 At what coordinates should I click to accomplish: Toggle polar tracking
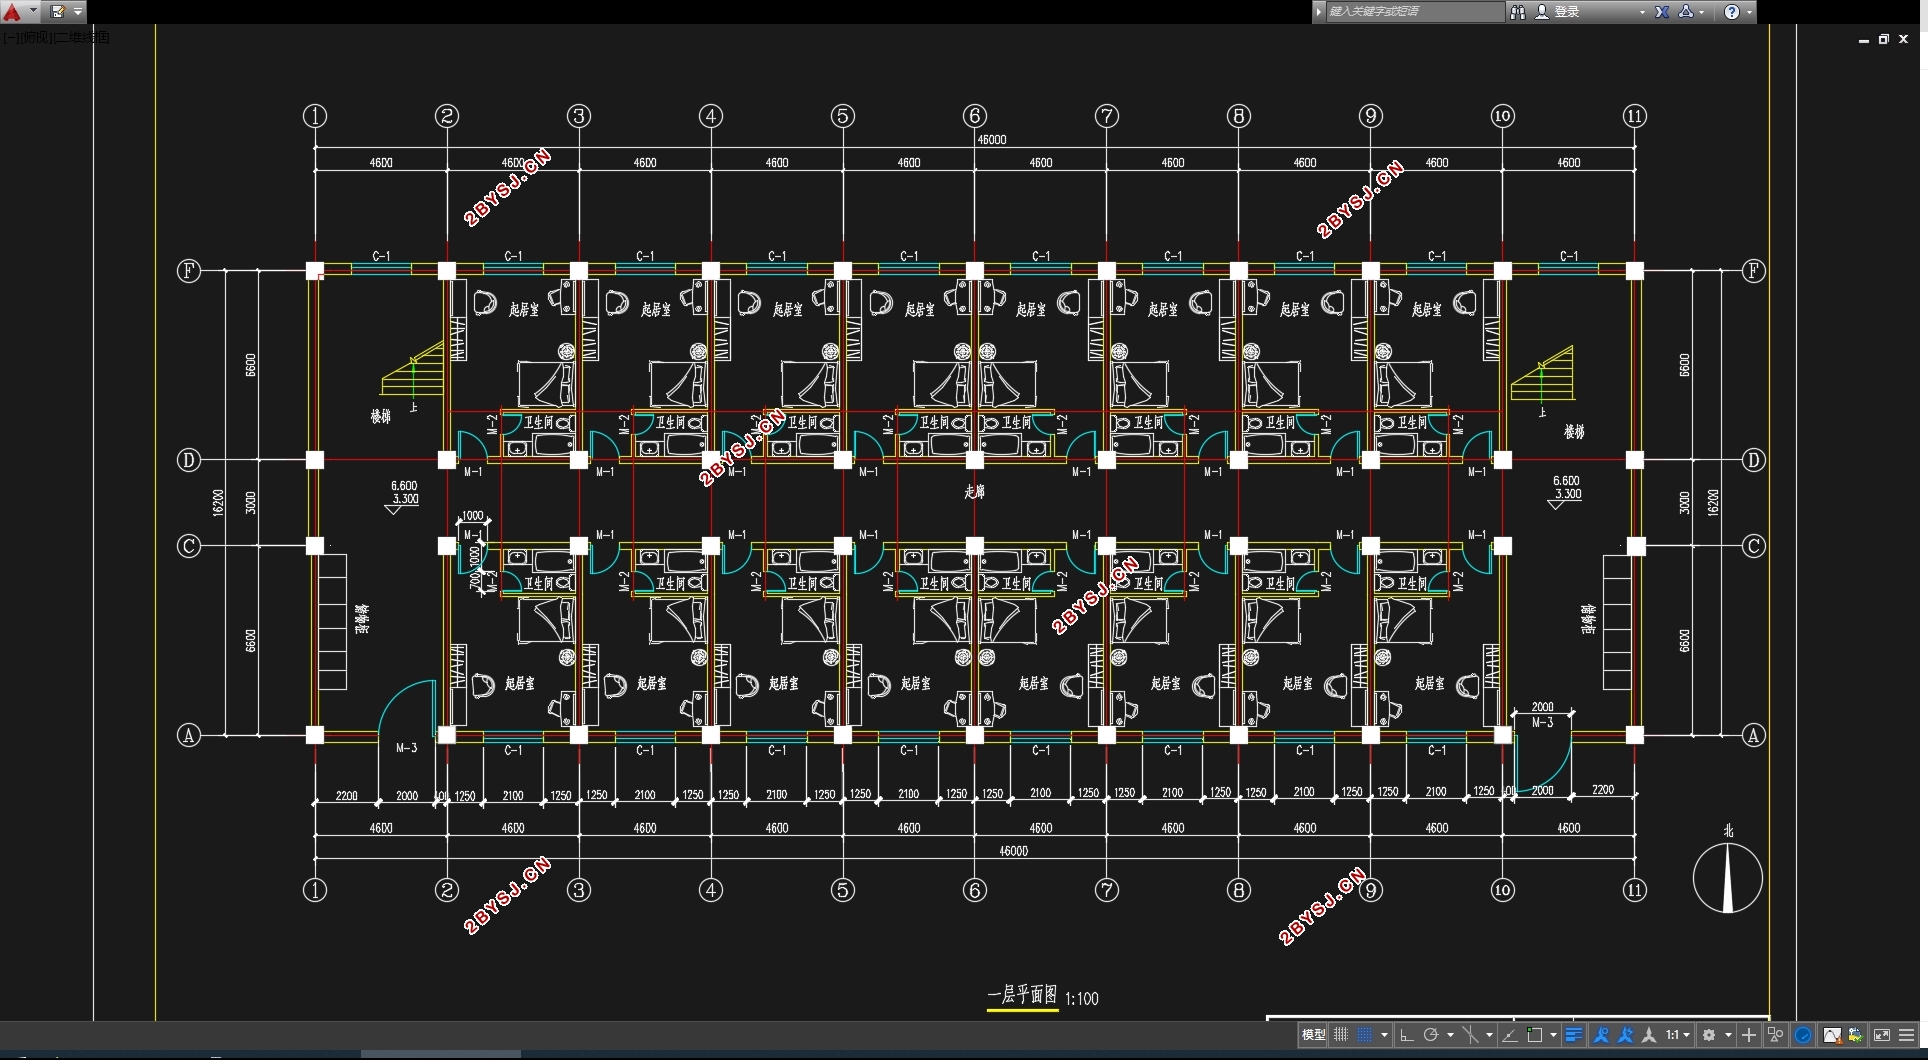tap(1431, 1035)
